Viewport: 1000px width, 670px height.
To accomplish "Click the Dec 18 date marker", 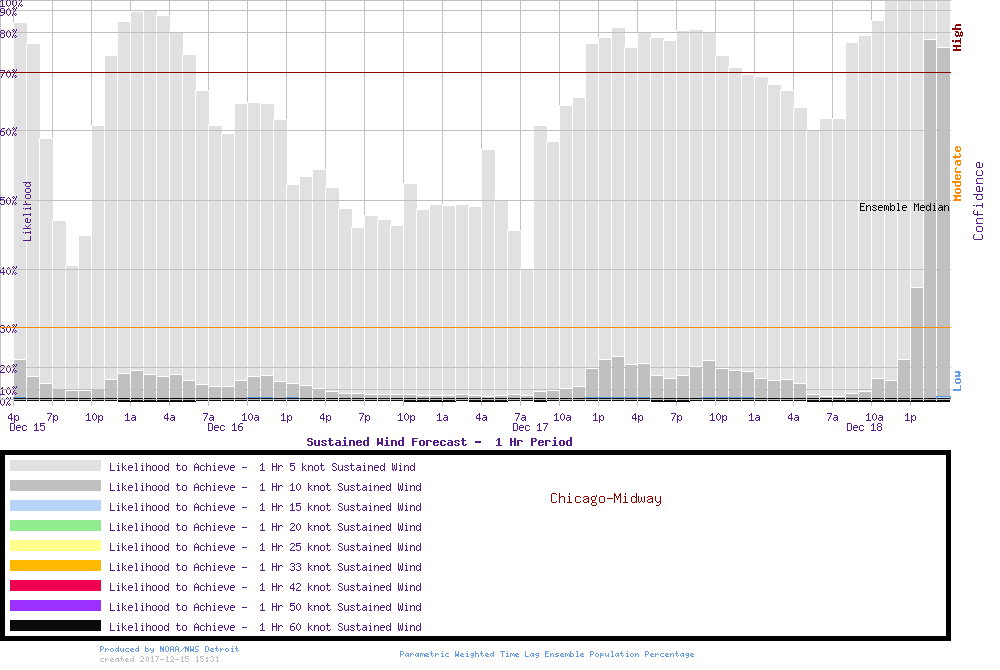I will pos(864,427).
